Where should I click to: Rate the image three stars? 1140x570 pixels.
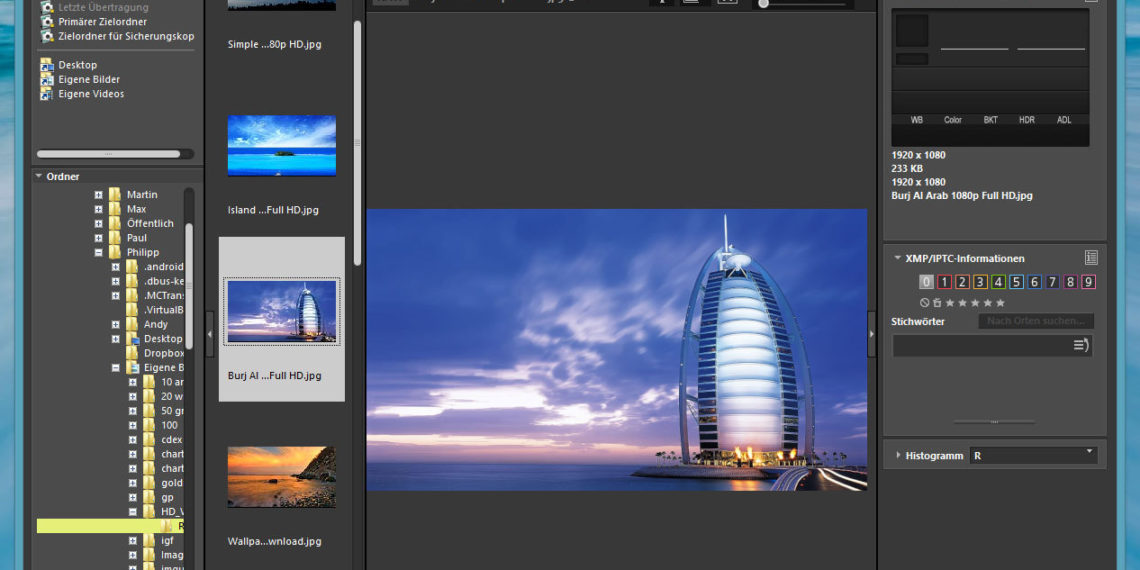tap(974, 302)
